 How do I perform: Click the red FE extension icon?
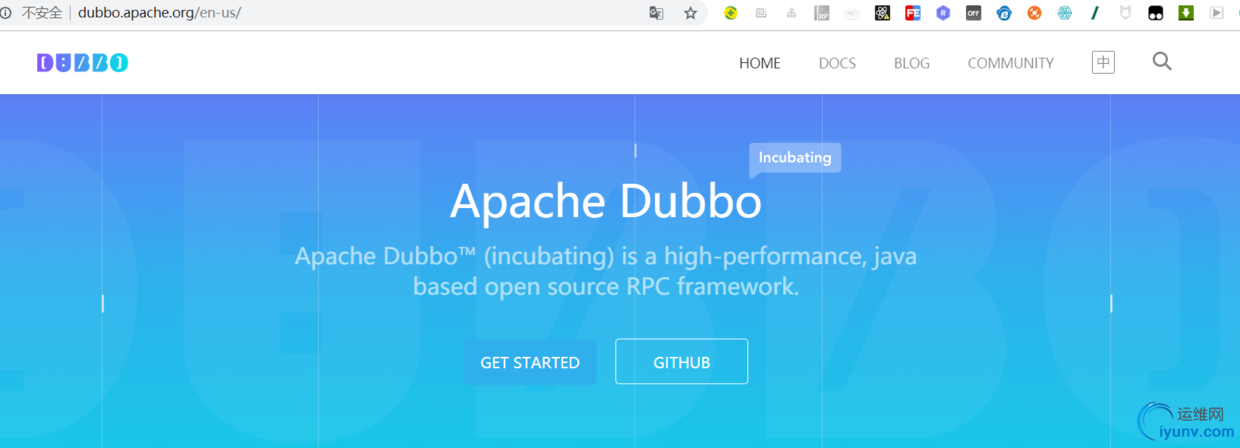tap(912, 13)
